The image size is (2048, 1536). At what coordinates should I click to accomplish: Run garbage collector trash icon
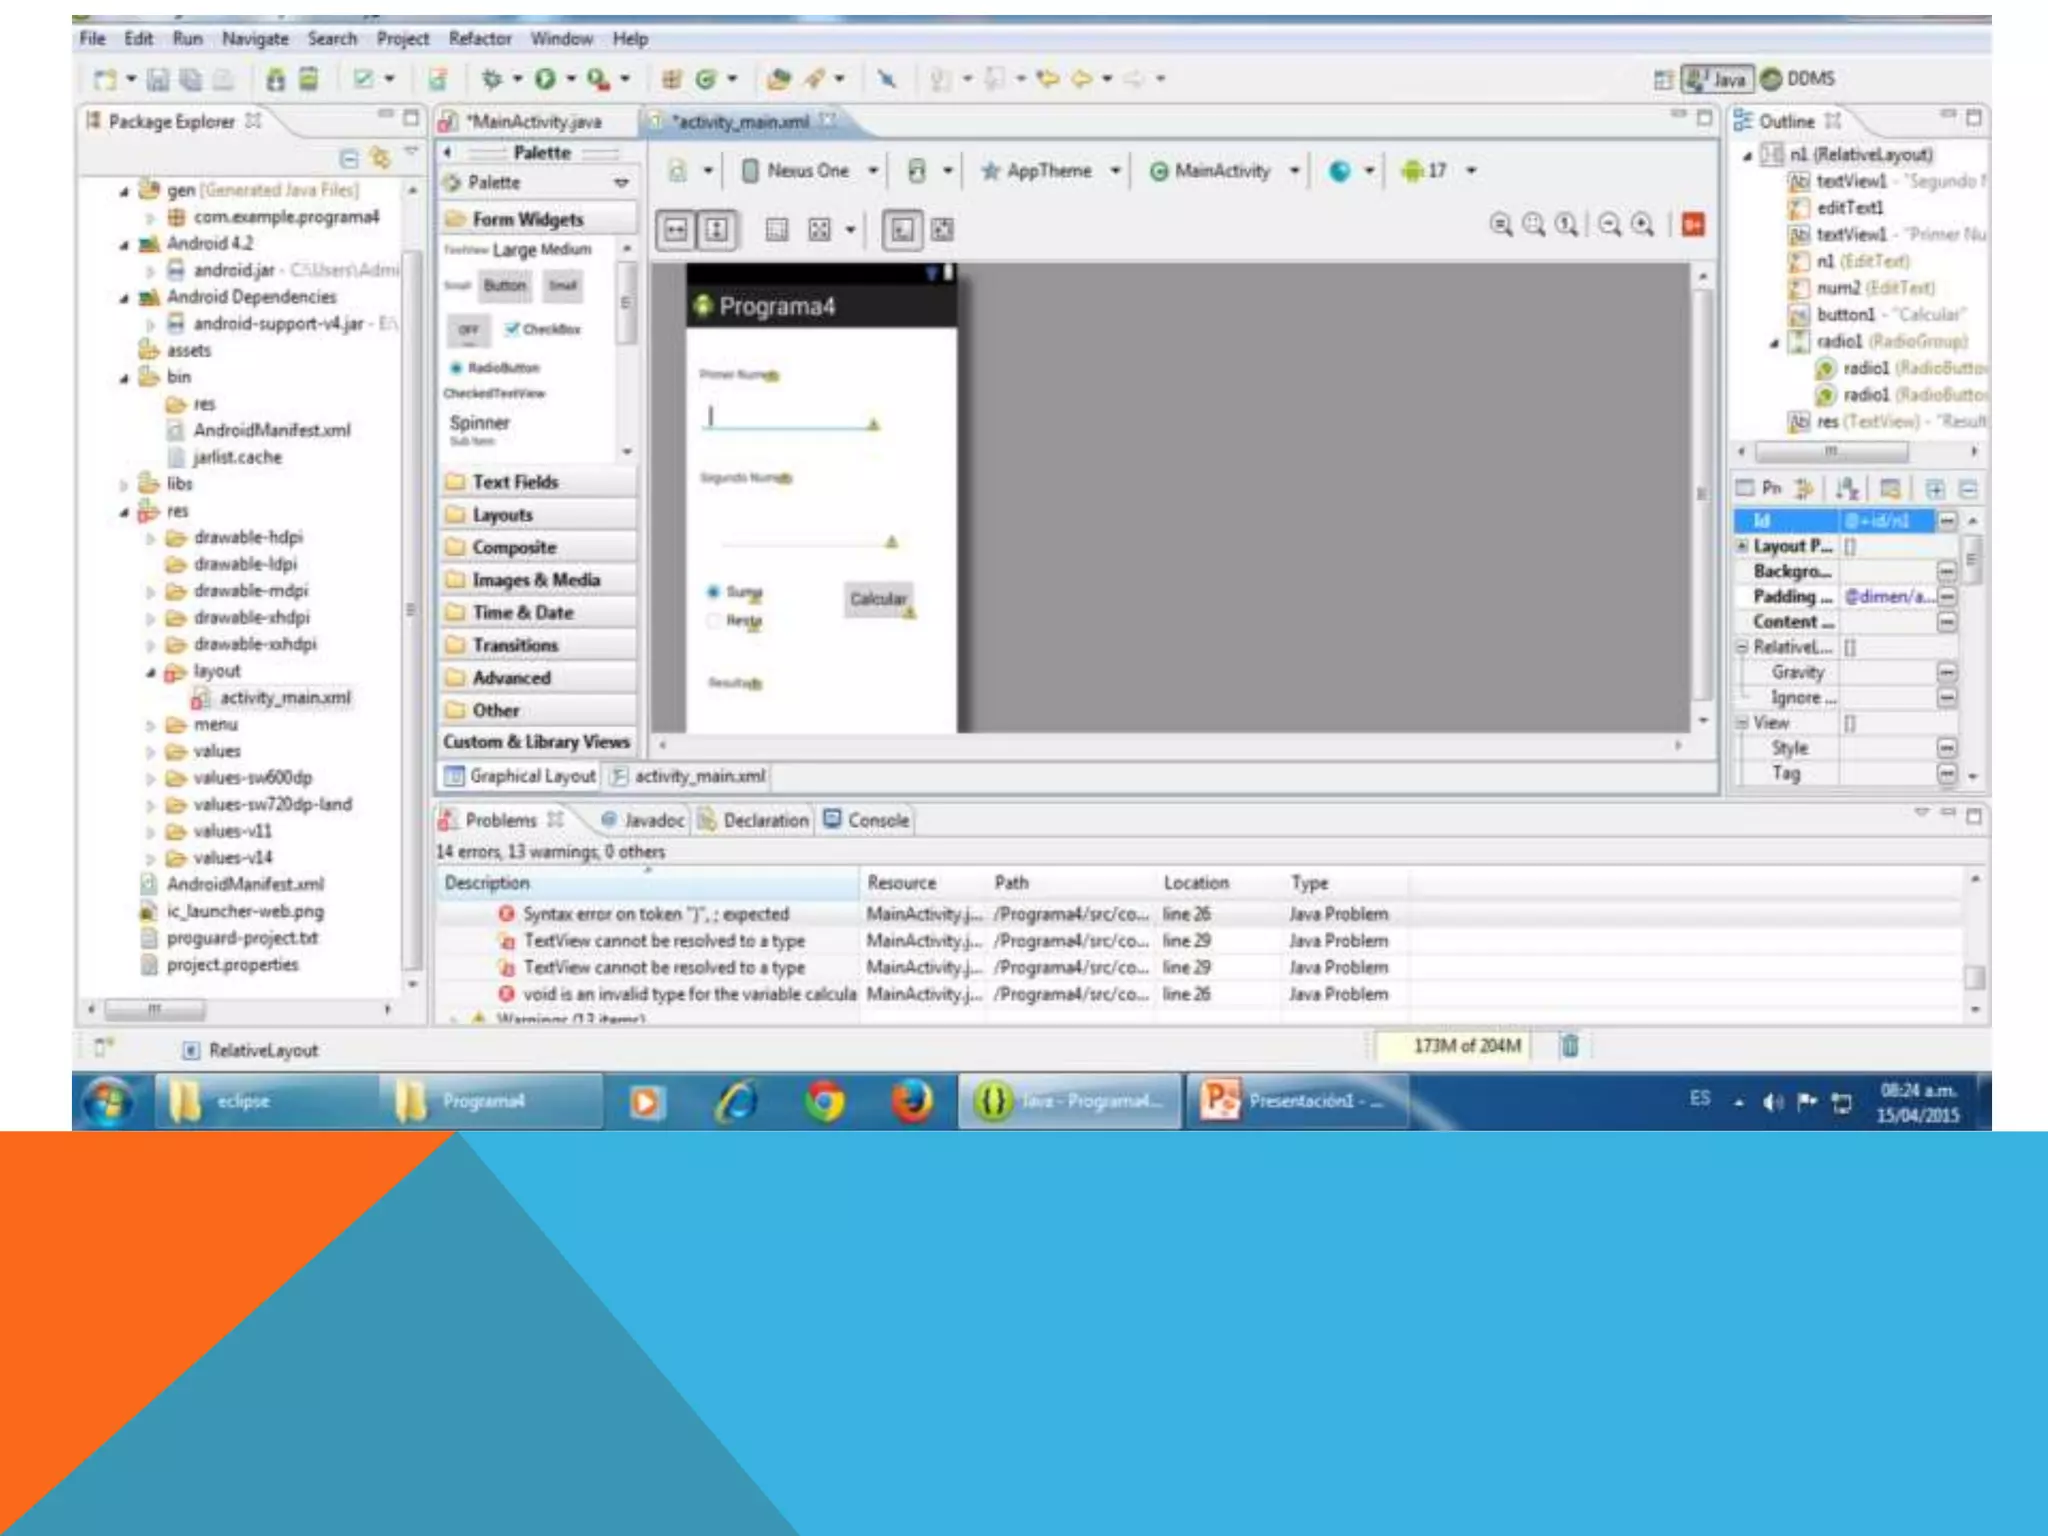pos(1569,1046)
